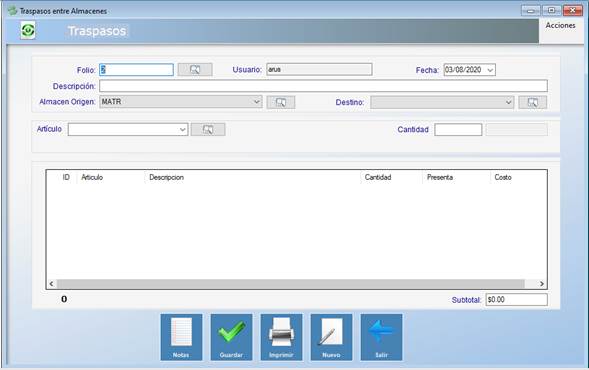
Task: Click the Costo column header
Action: click(503, 177)
